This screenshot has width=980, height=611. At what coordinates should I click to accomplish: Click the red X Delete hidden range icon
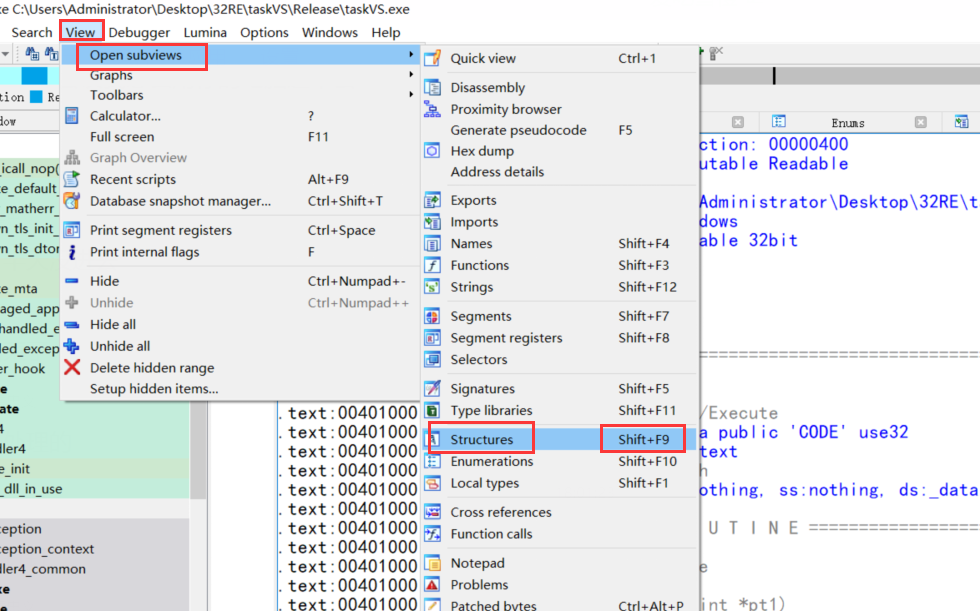(x=72, y=367)
